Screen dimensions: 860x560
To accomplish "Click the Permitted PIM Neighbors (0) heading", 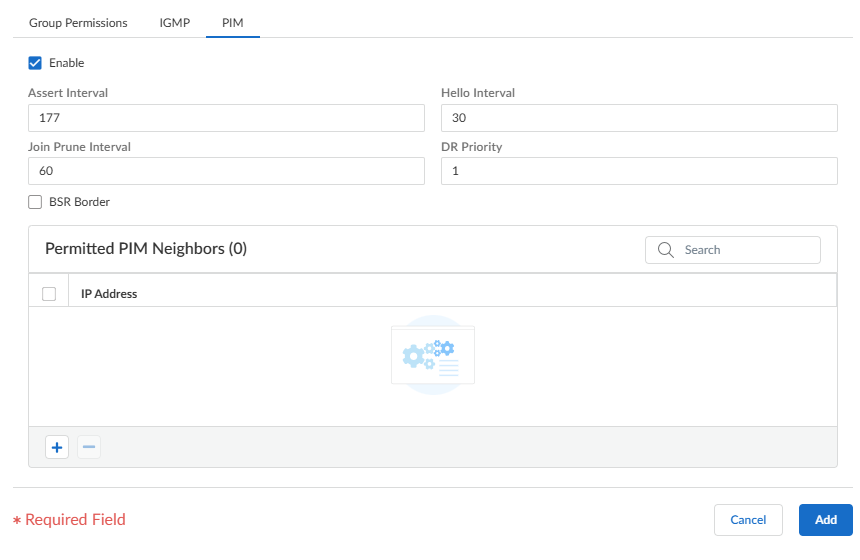I will (x=146, y=249).
